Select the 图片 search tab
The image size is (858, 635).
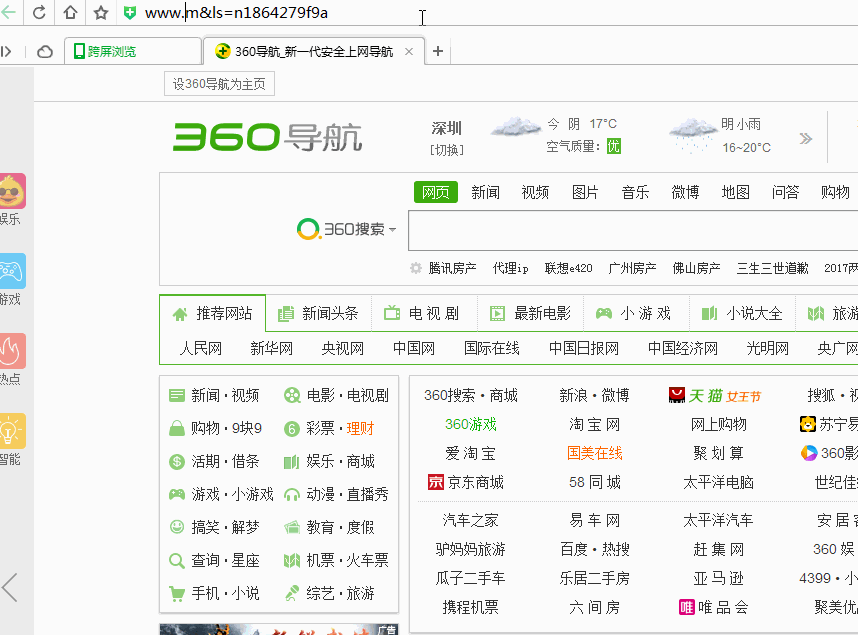pos(585,192)
